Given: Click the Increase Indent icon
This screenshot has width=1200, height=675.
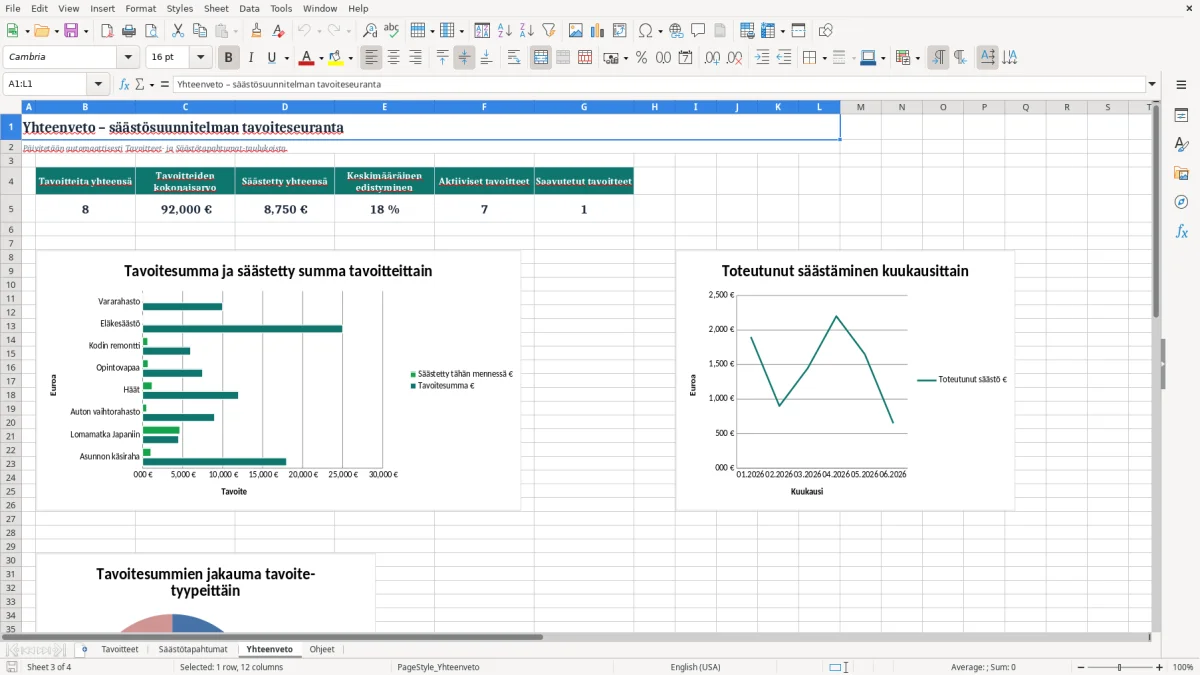Looking at the screenshot, I should [762, 57].
